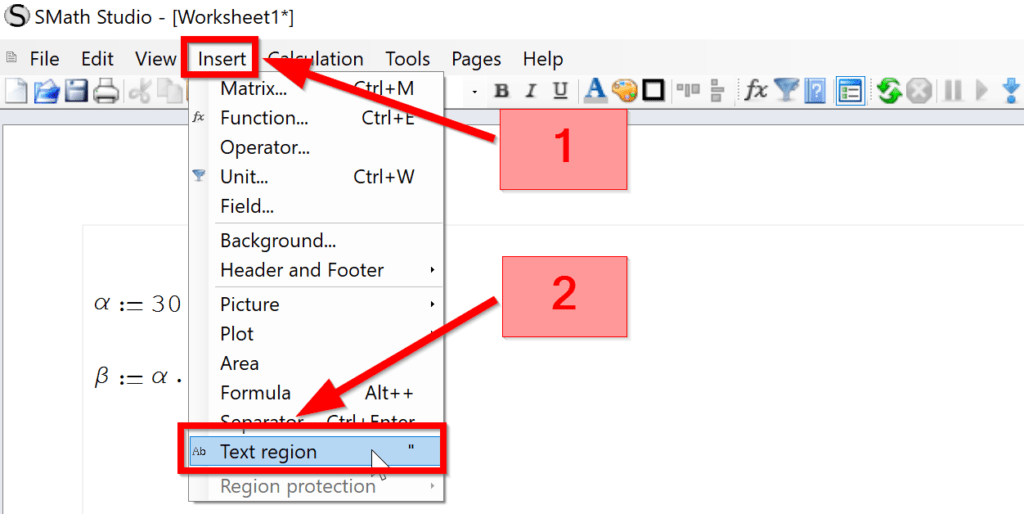This screenshot has width=1024, height=514.
Task: Choose Background... menu entry
Action: (317, 240)
